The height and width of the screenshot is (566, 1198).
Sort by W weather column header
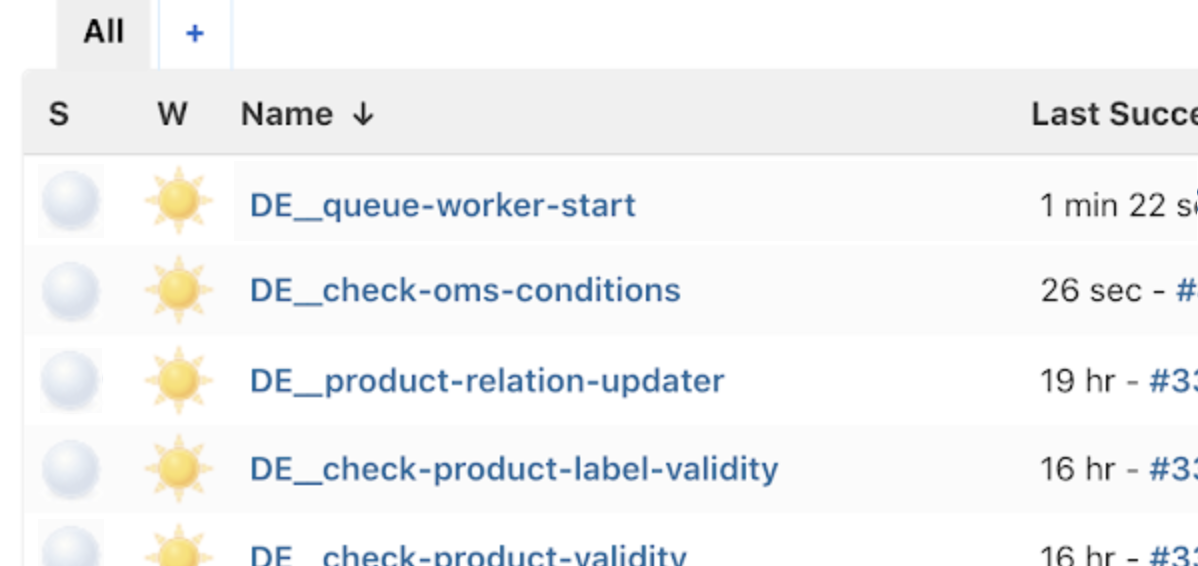pos(172,115)
